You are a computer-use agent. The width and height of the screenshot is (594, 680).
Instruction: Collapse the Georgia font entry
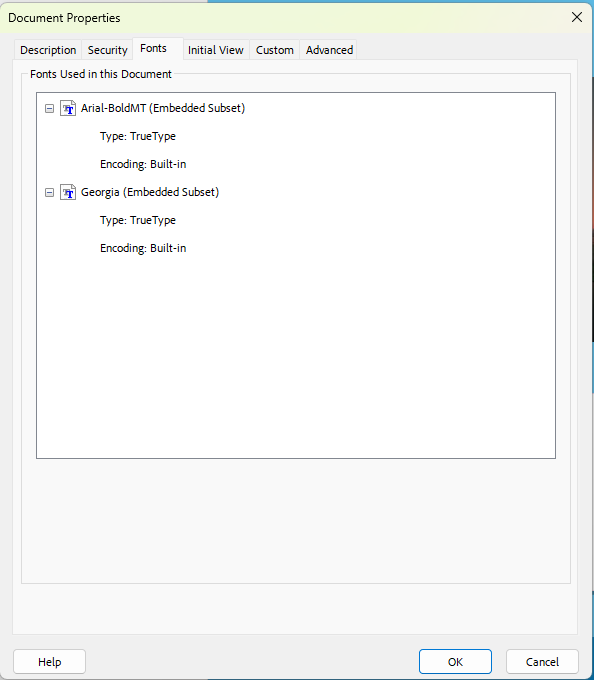49,192
